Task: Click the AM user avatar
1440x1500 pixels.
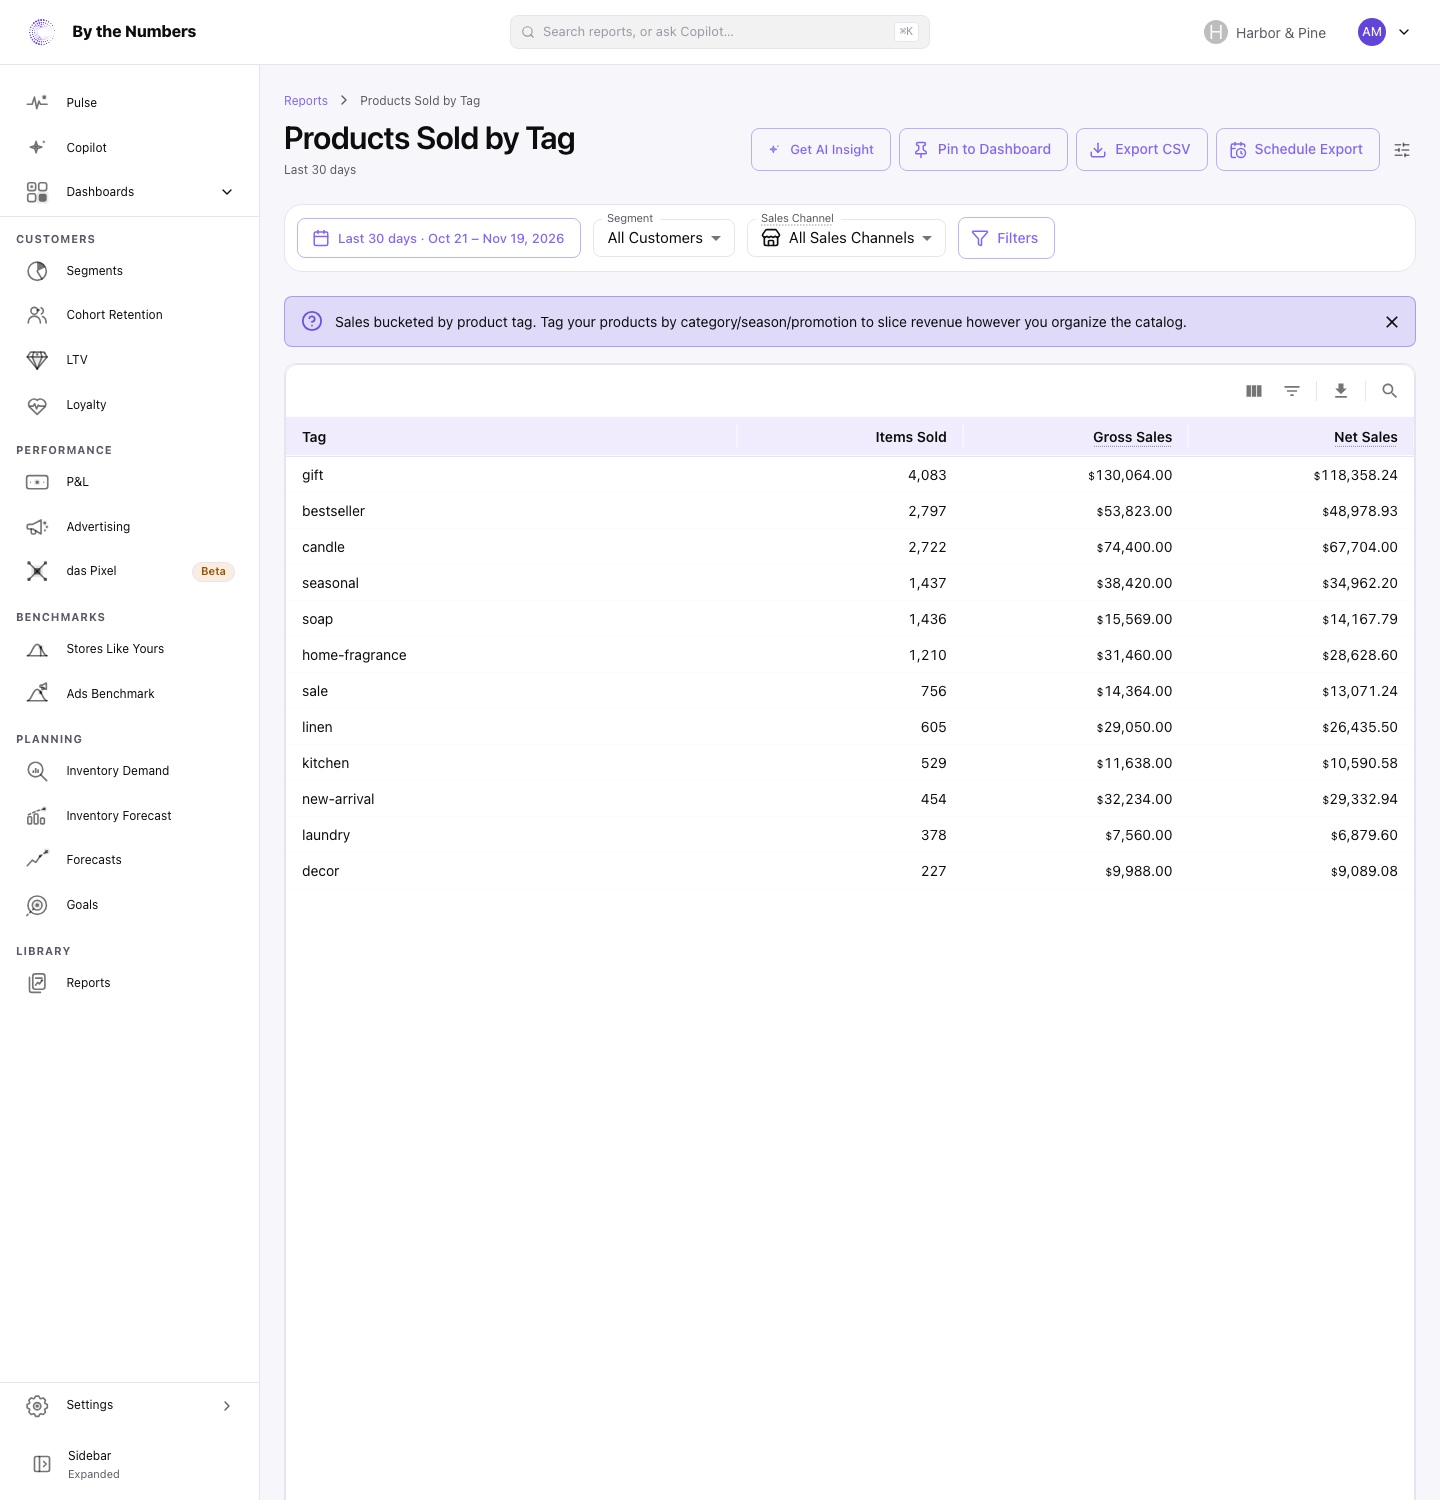Action: pos(1372,32)
